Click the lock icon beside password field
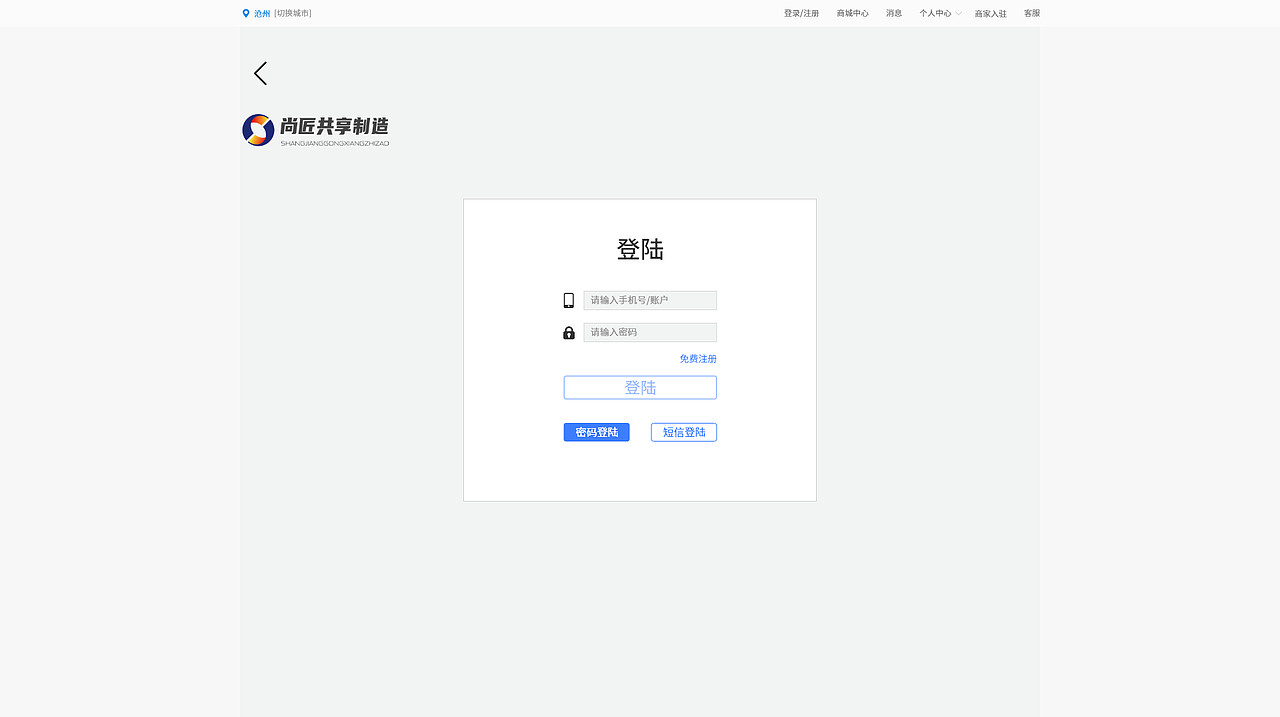 click(x=569, y=333)
